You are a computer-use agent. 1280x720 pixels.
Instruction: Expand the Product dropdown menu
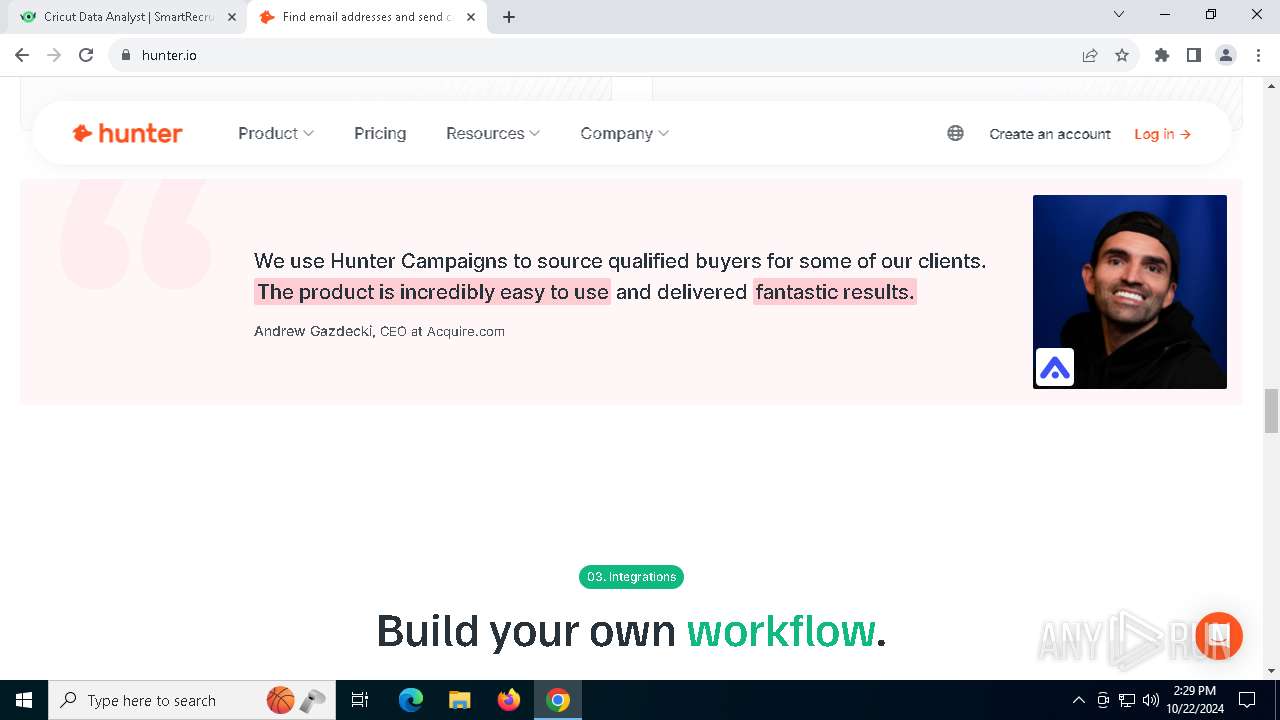(276, 133)
